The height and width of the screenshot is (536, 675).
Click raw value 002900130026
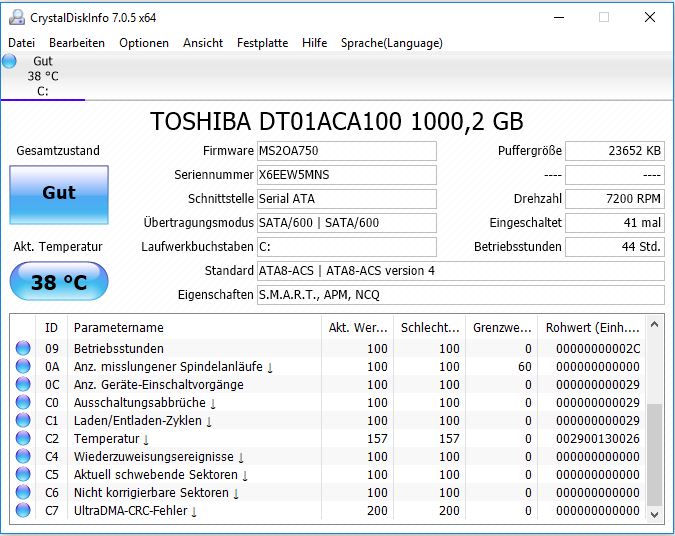[598, 439]
